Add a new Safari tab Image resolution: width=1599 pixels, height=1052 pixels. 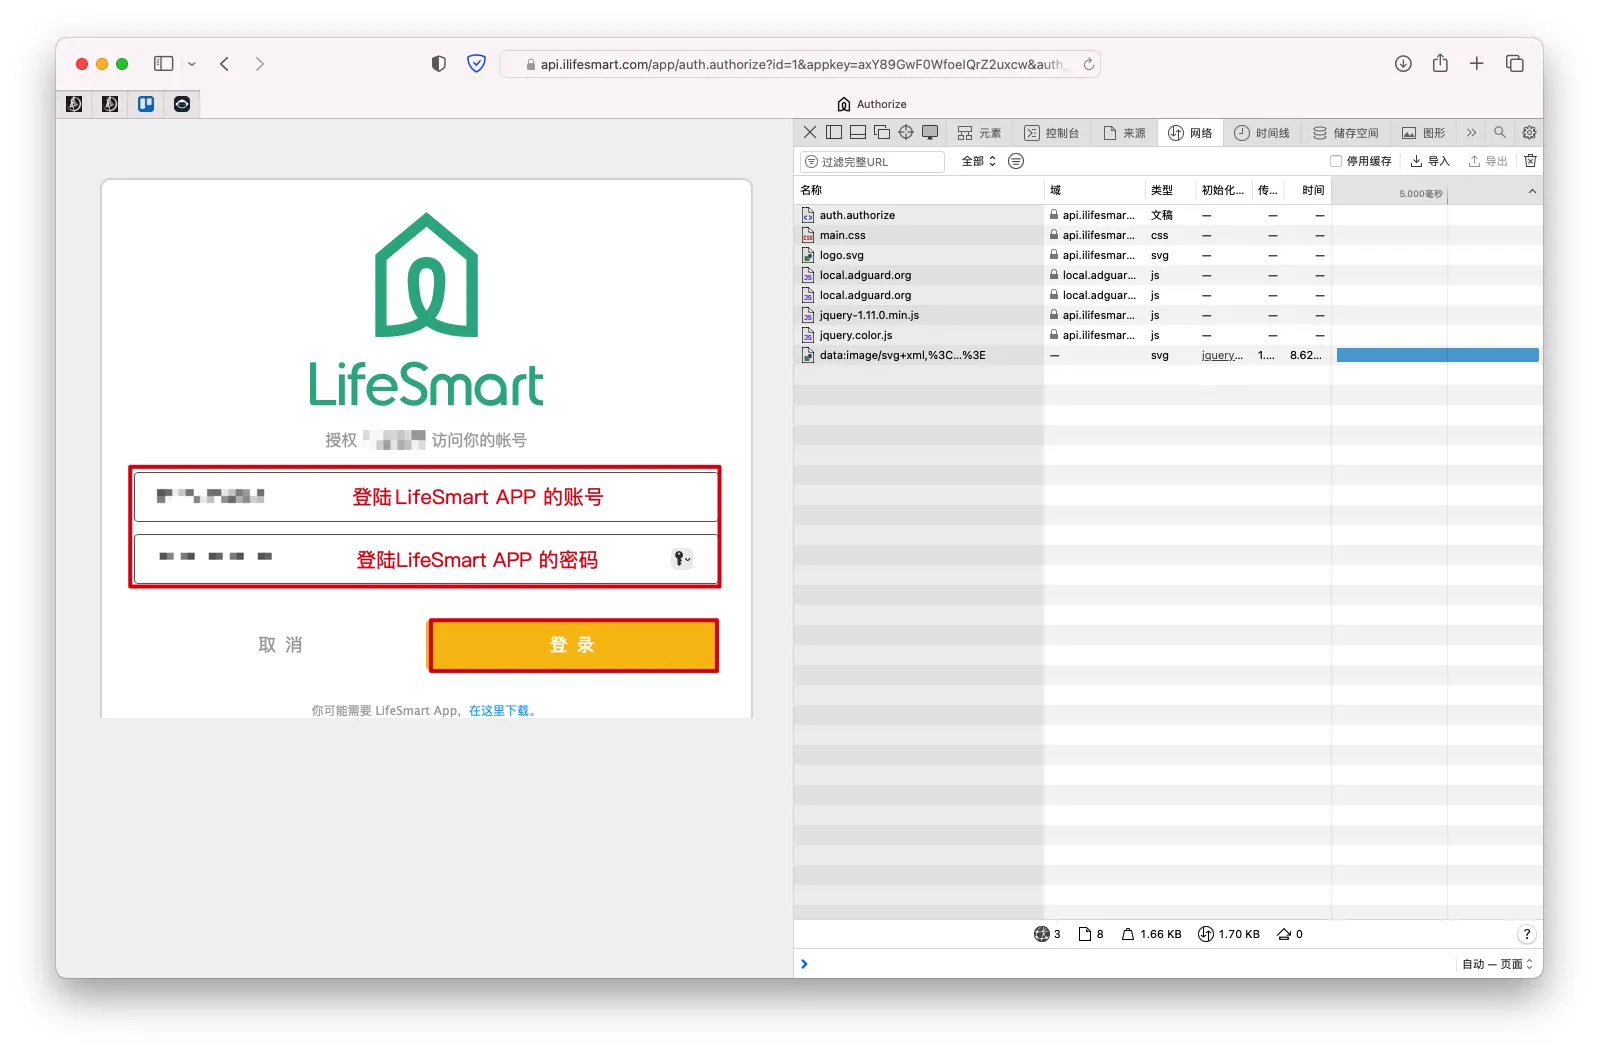click(1477, 64)
